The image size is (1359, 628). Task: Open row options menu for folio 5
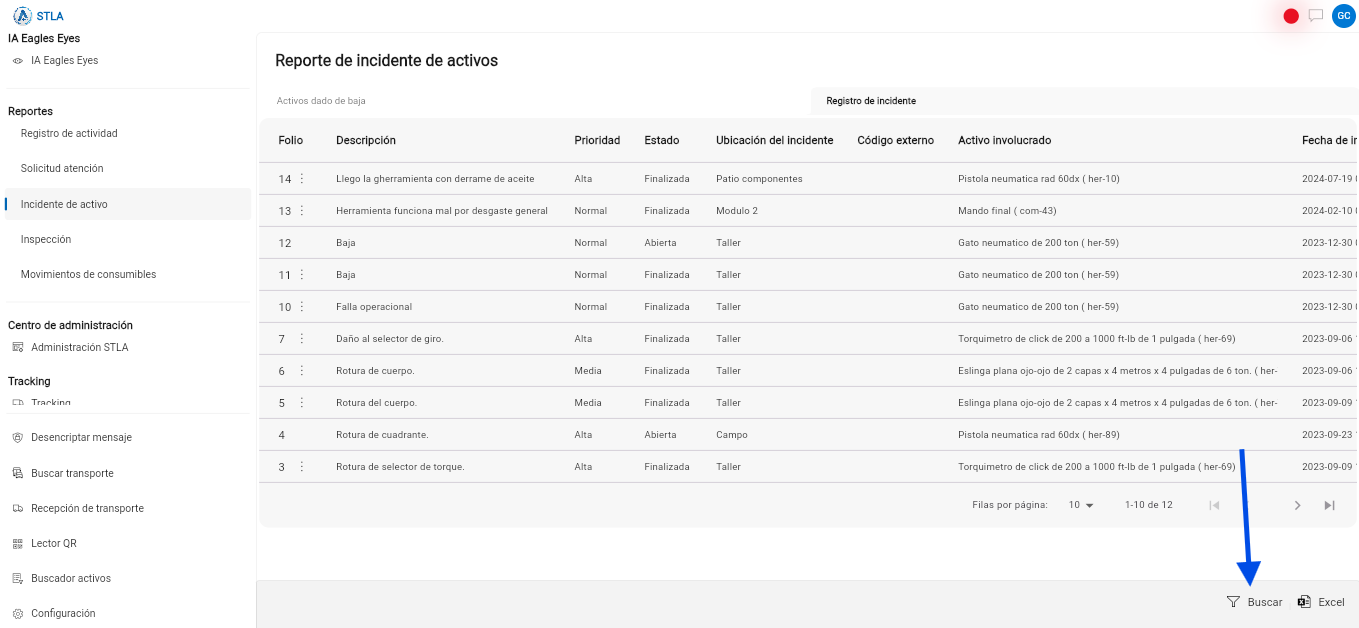tap(302, 403)
